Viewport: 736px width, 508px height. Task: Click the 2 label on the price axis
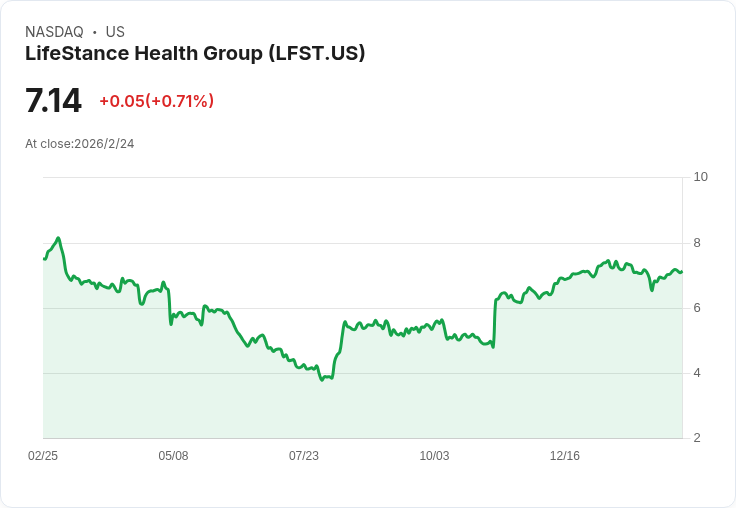[697, 438]
